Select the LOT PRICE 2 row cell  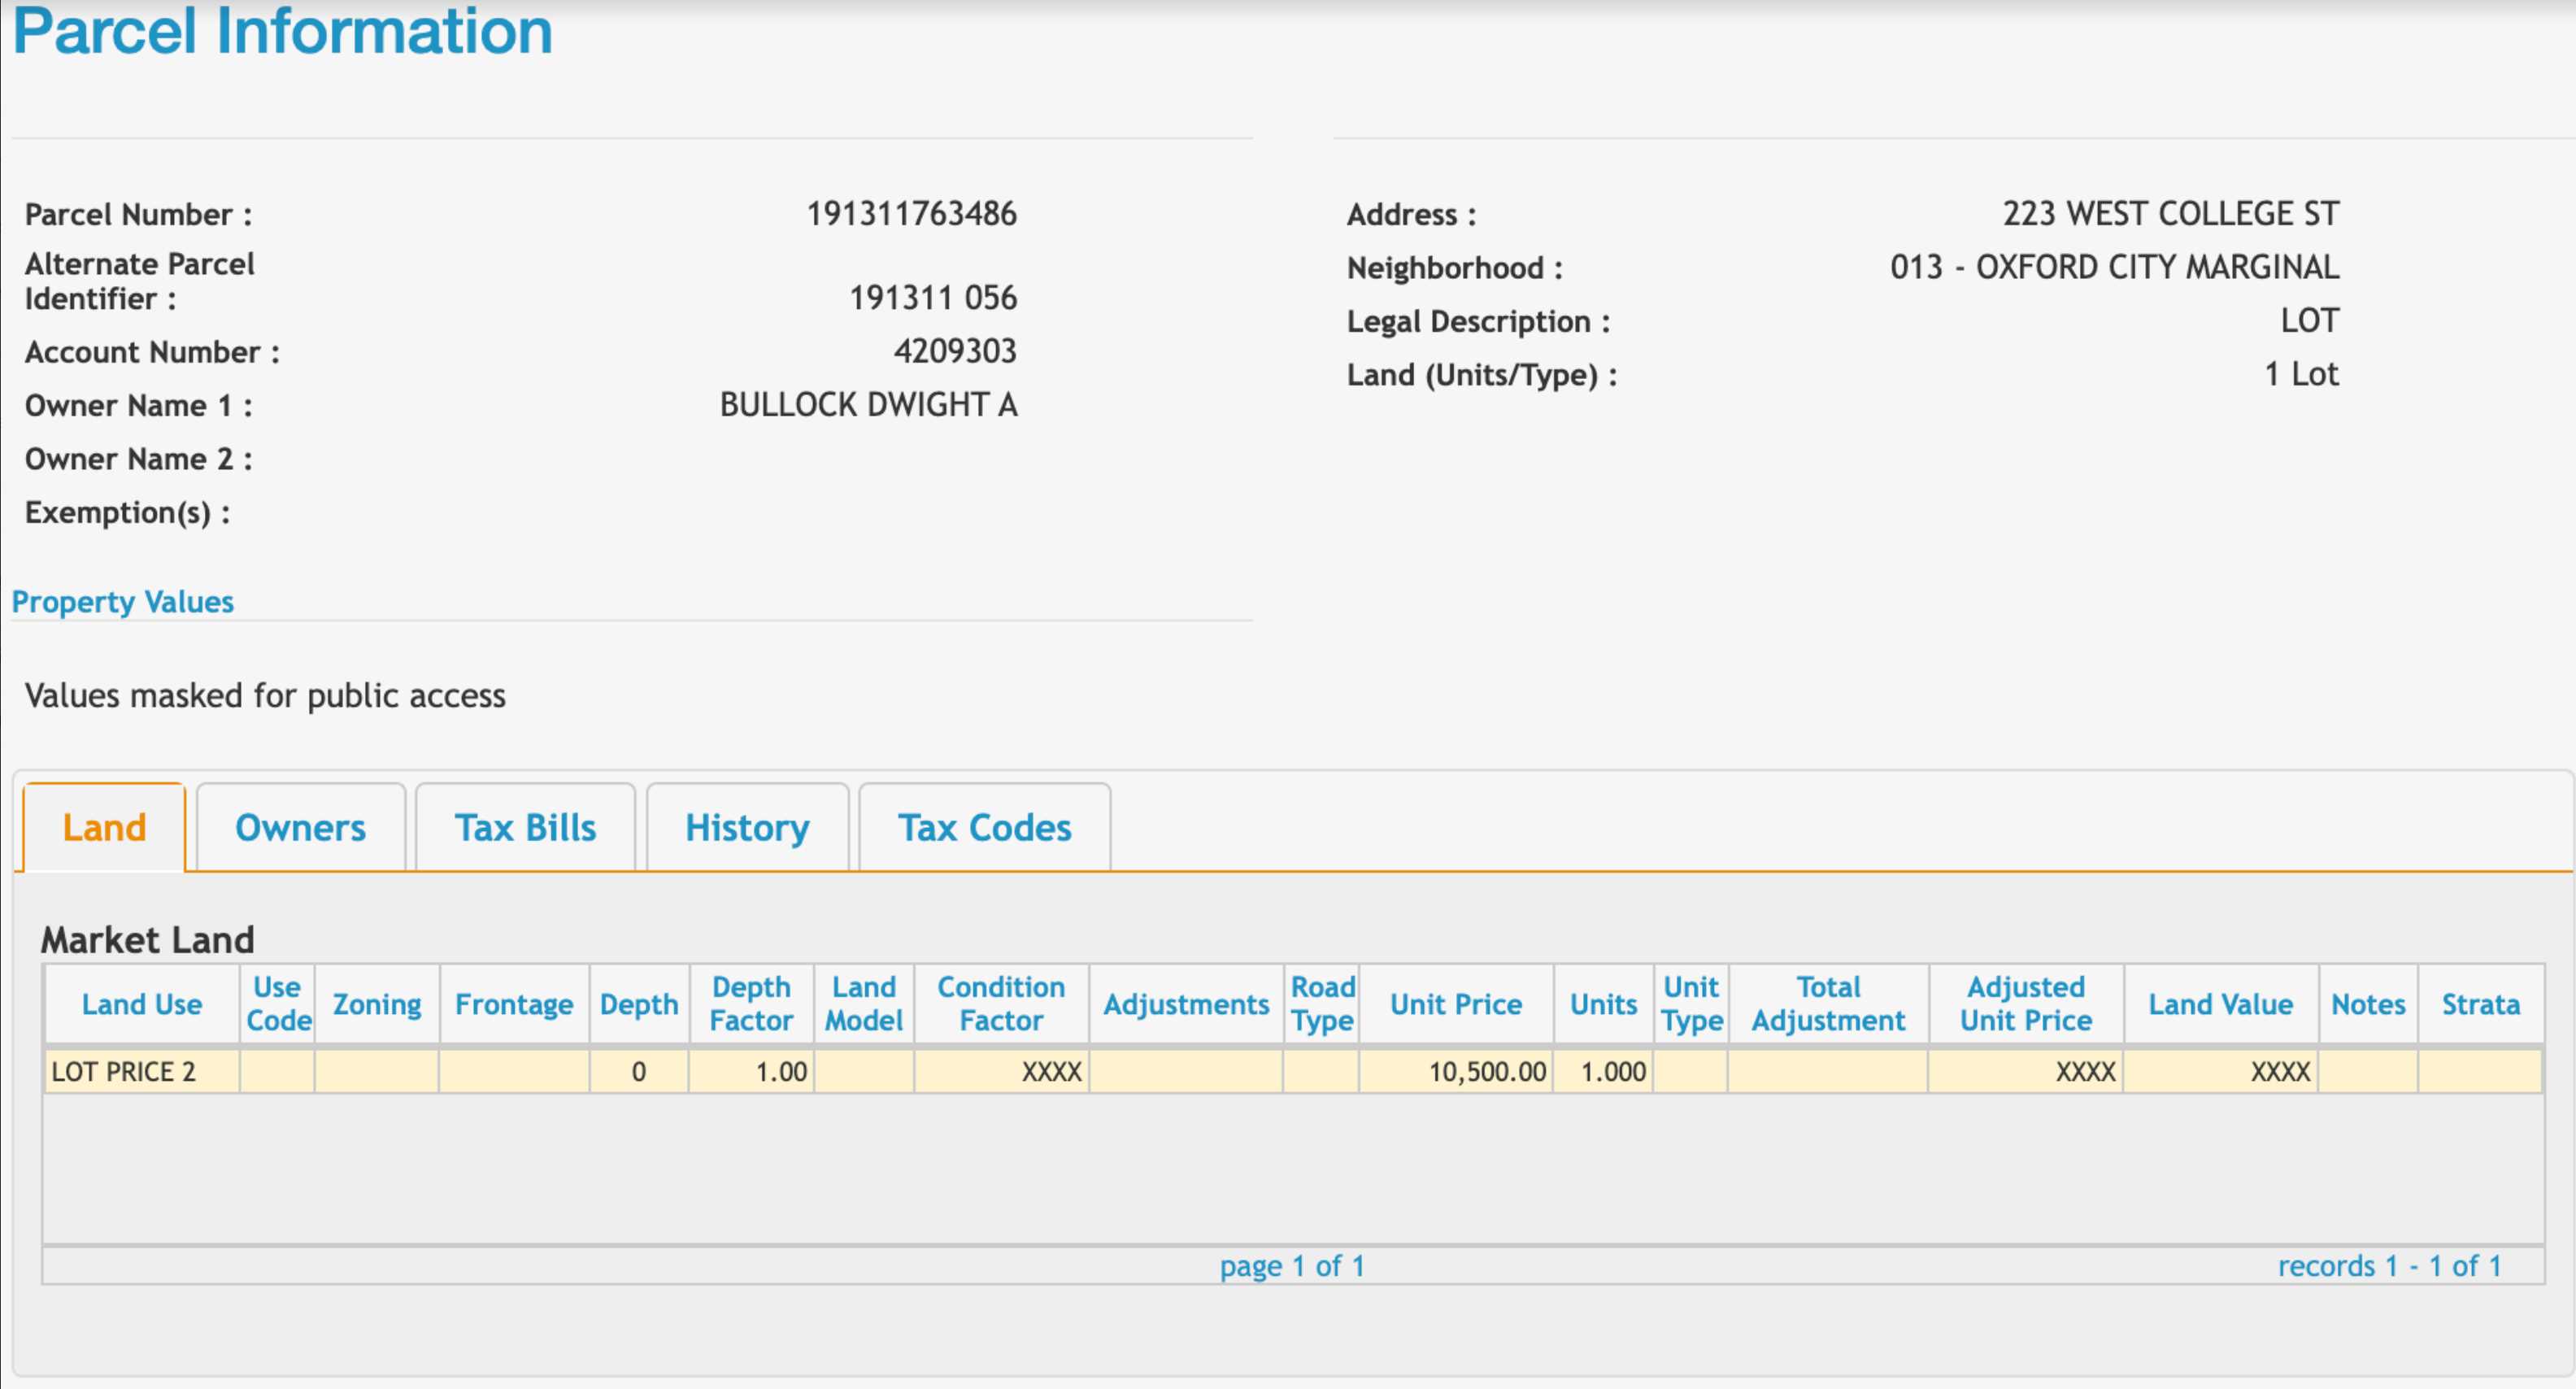point(142,1072)
